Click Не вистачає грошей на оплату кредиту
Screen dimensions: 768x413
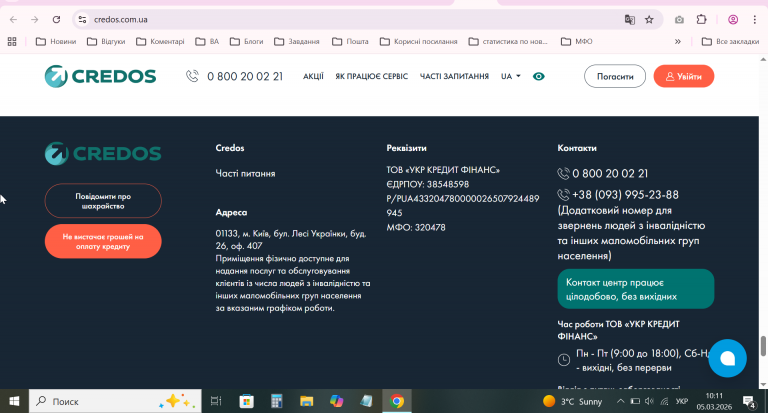(x=103, y=241)
